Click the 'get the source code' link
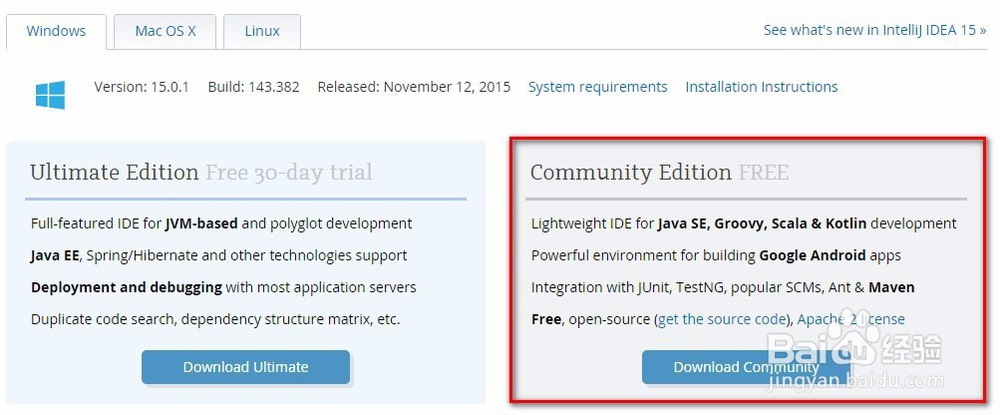The image size is (1000, 415). point(722,320)
